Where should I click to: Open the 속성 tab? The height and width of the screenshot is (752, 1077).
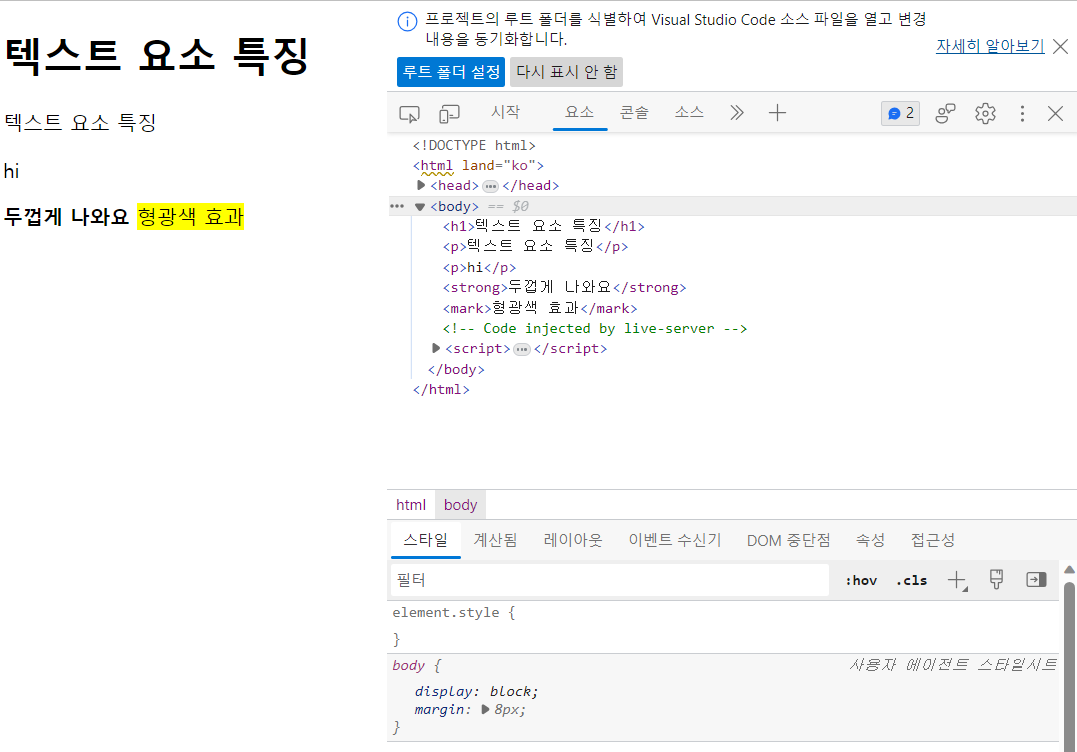tap(870, 540)
